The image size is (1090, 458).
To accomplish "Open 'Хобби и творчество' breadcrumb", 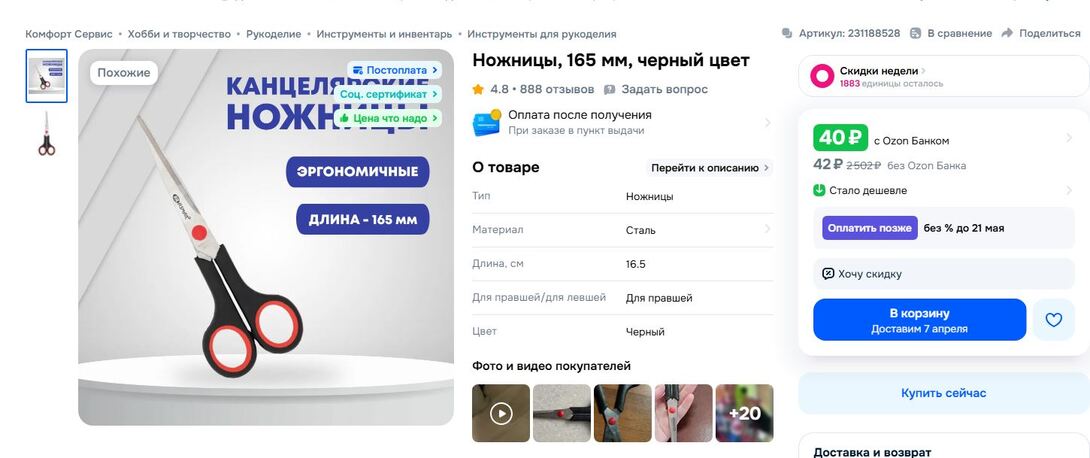I will pos(179,34).
